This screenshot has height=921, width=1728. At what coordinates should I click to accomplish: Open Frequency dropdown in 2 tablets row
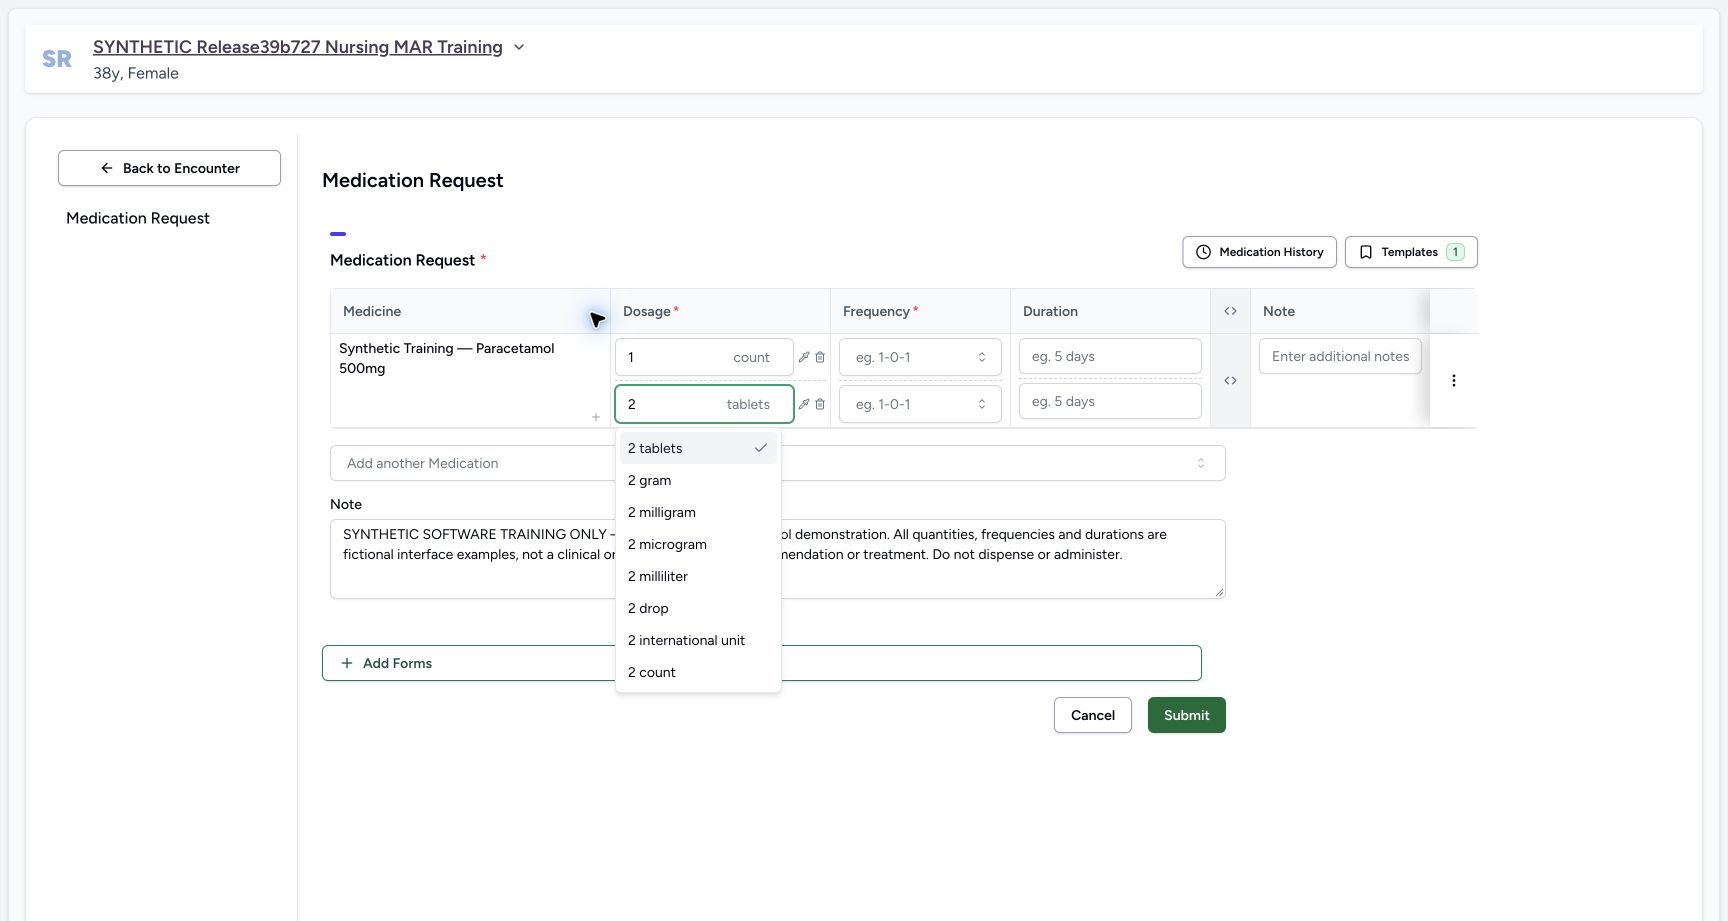point(920,404)
